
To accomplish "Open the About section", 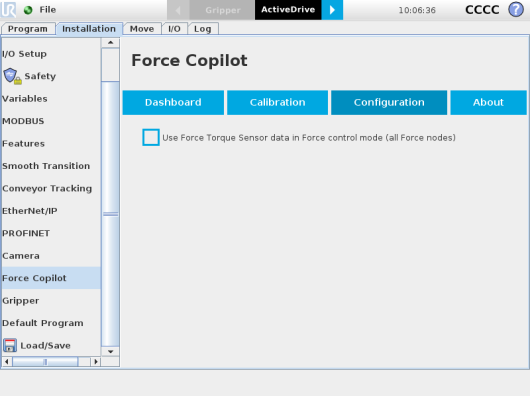I will pyautogui.click(x=488, y=102).
